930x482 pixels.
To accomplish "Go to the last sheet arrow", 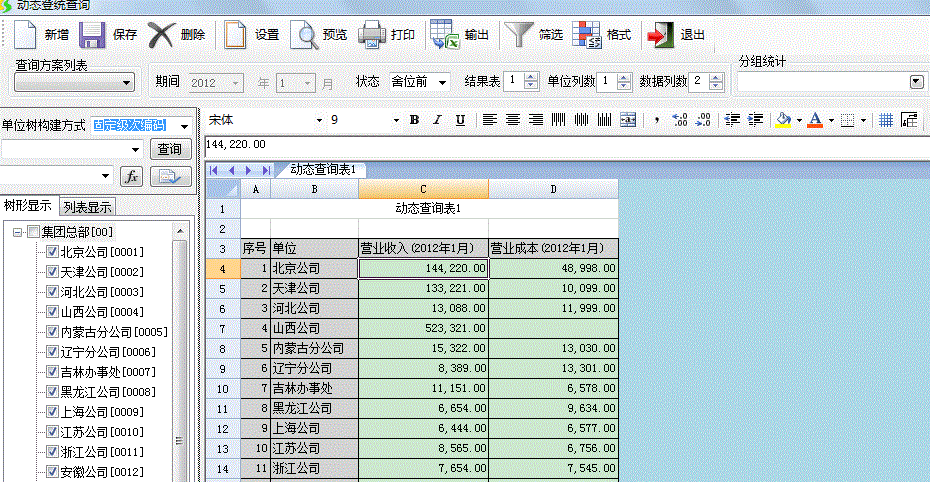I will 266,170.
